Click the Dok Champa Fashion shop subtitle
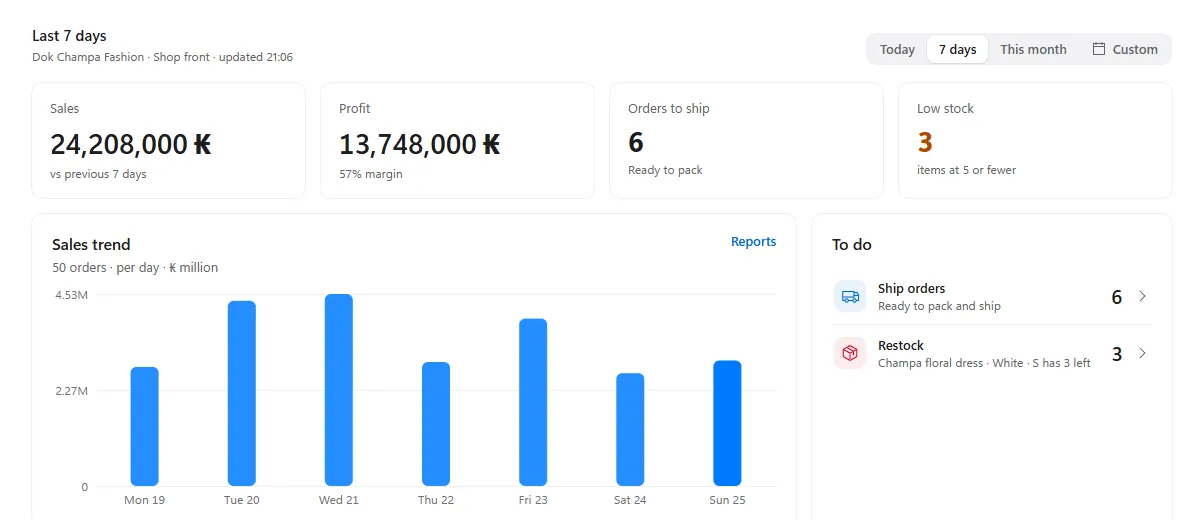The width and height of the screenshot is (1204, 520). coord(162,57)
